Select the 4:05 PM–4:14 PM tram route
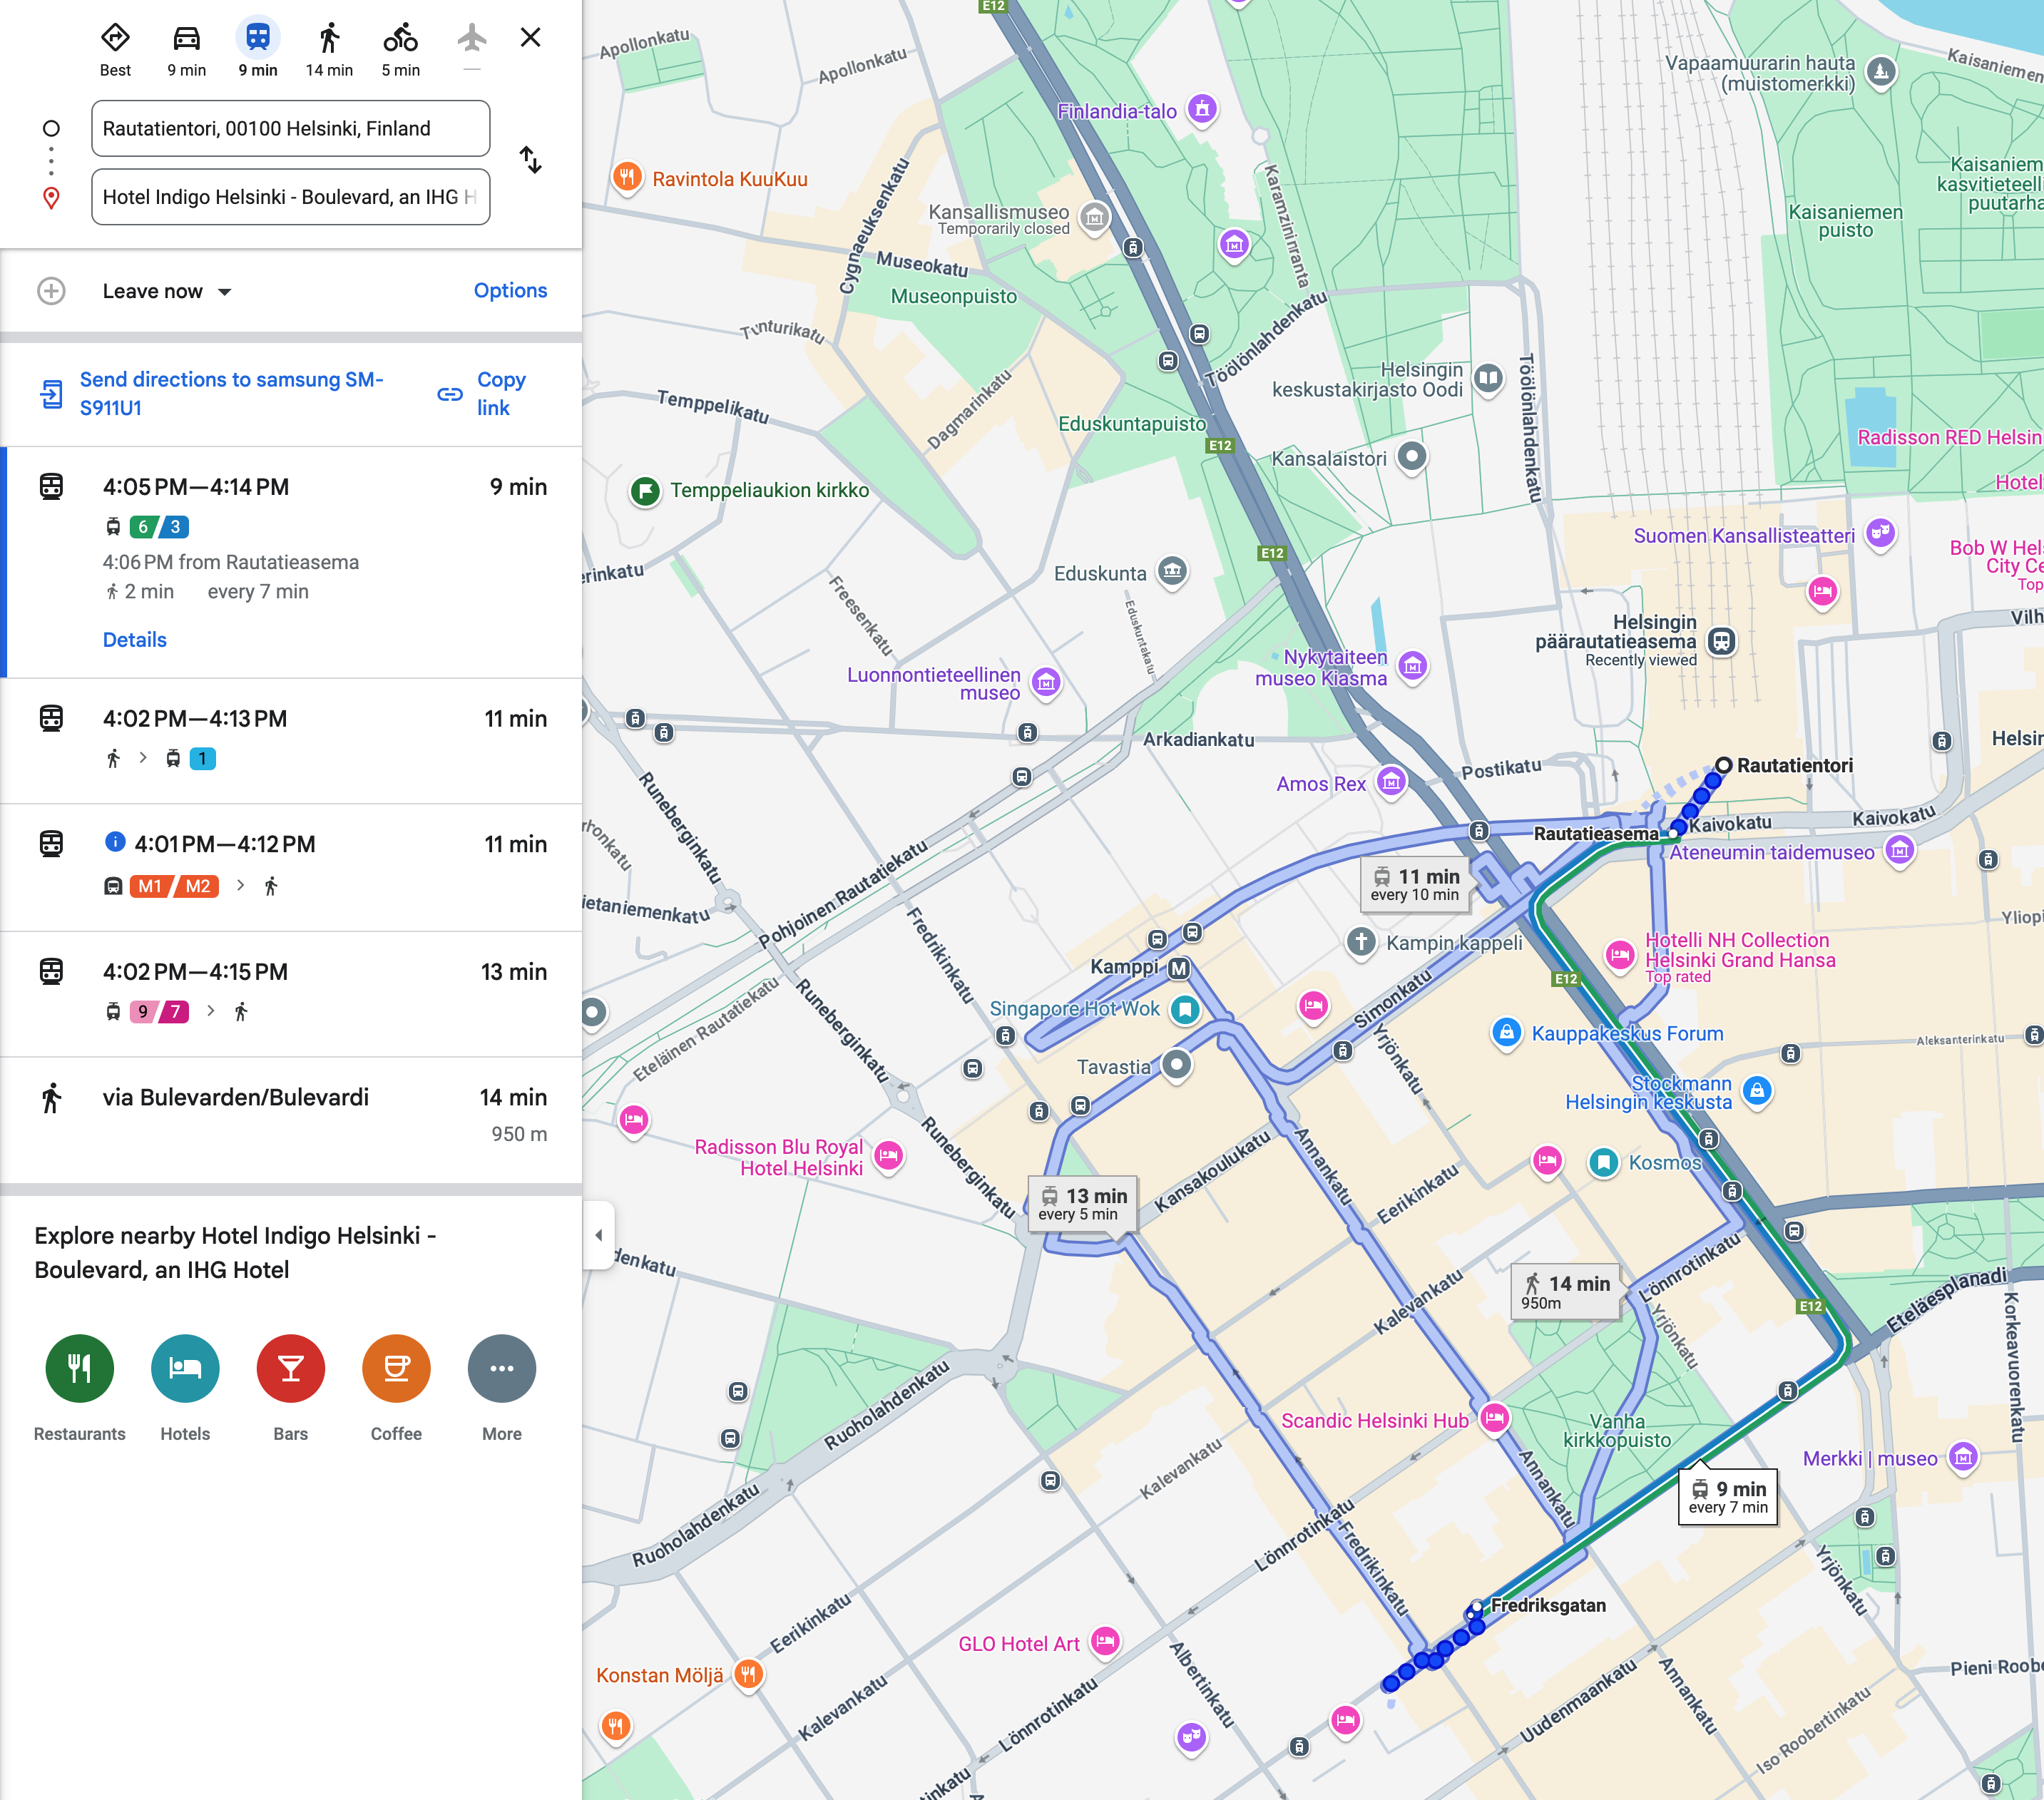The width and height of the screenshot is (2044, 1800). (291, 562)
